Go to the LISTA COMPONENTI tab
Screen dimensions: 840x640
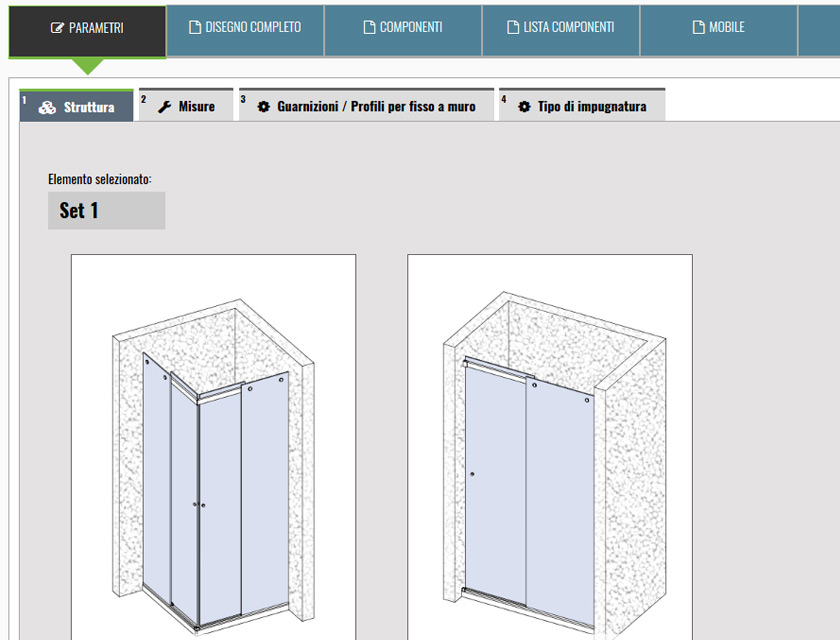point(561,30)
